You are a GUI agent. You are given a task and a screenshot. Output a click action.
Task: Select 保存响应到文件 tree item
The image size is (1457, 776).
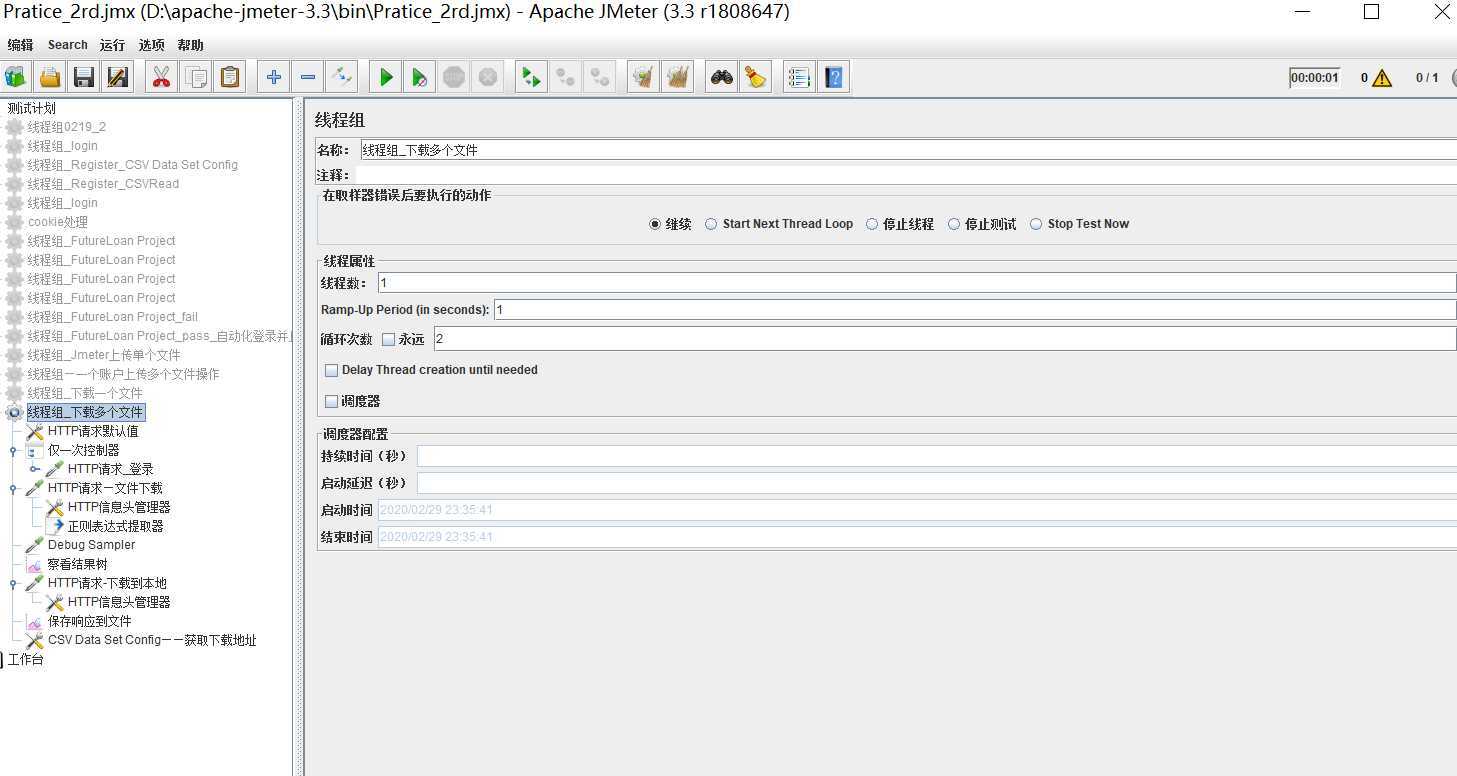click(90, 621)
